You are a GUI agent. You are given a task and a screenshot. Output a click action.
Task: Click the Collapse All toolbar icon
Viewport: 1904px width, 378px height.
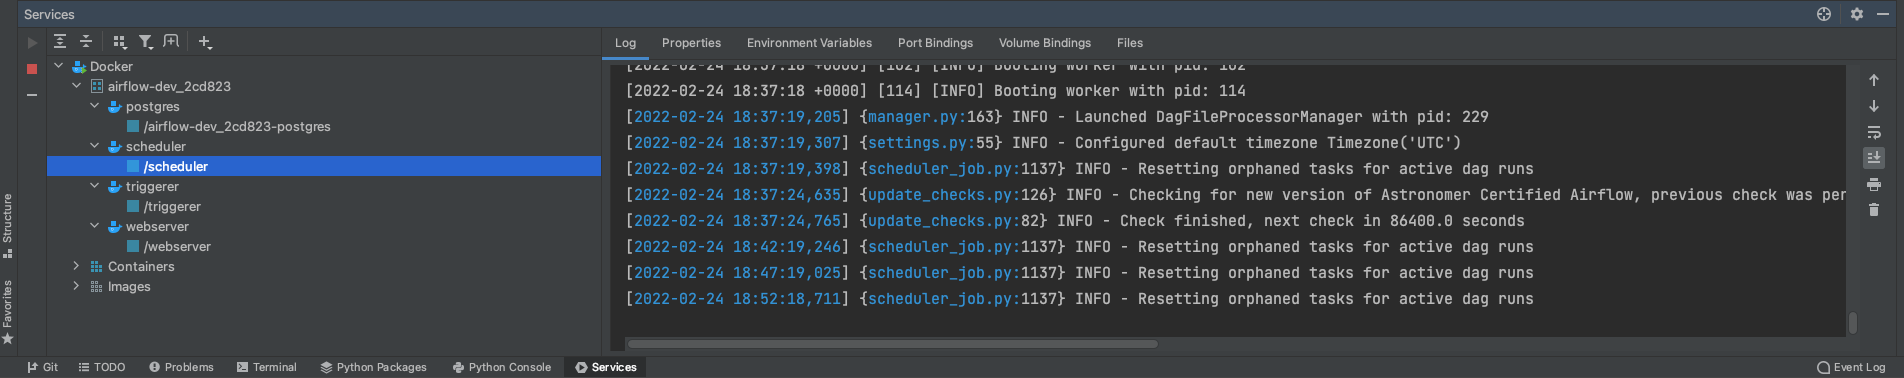[86, 41]
